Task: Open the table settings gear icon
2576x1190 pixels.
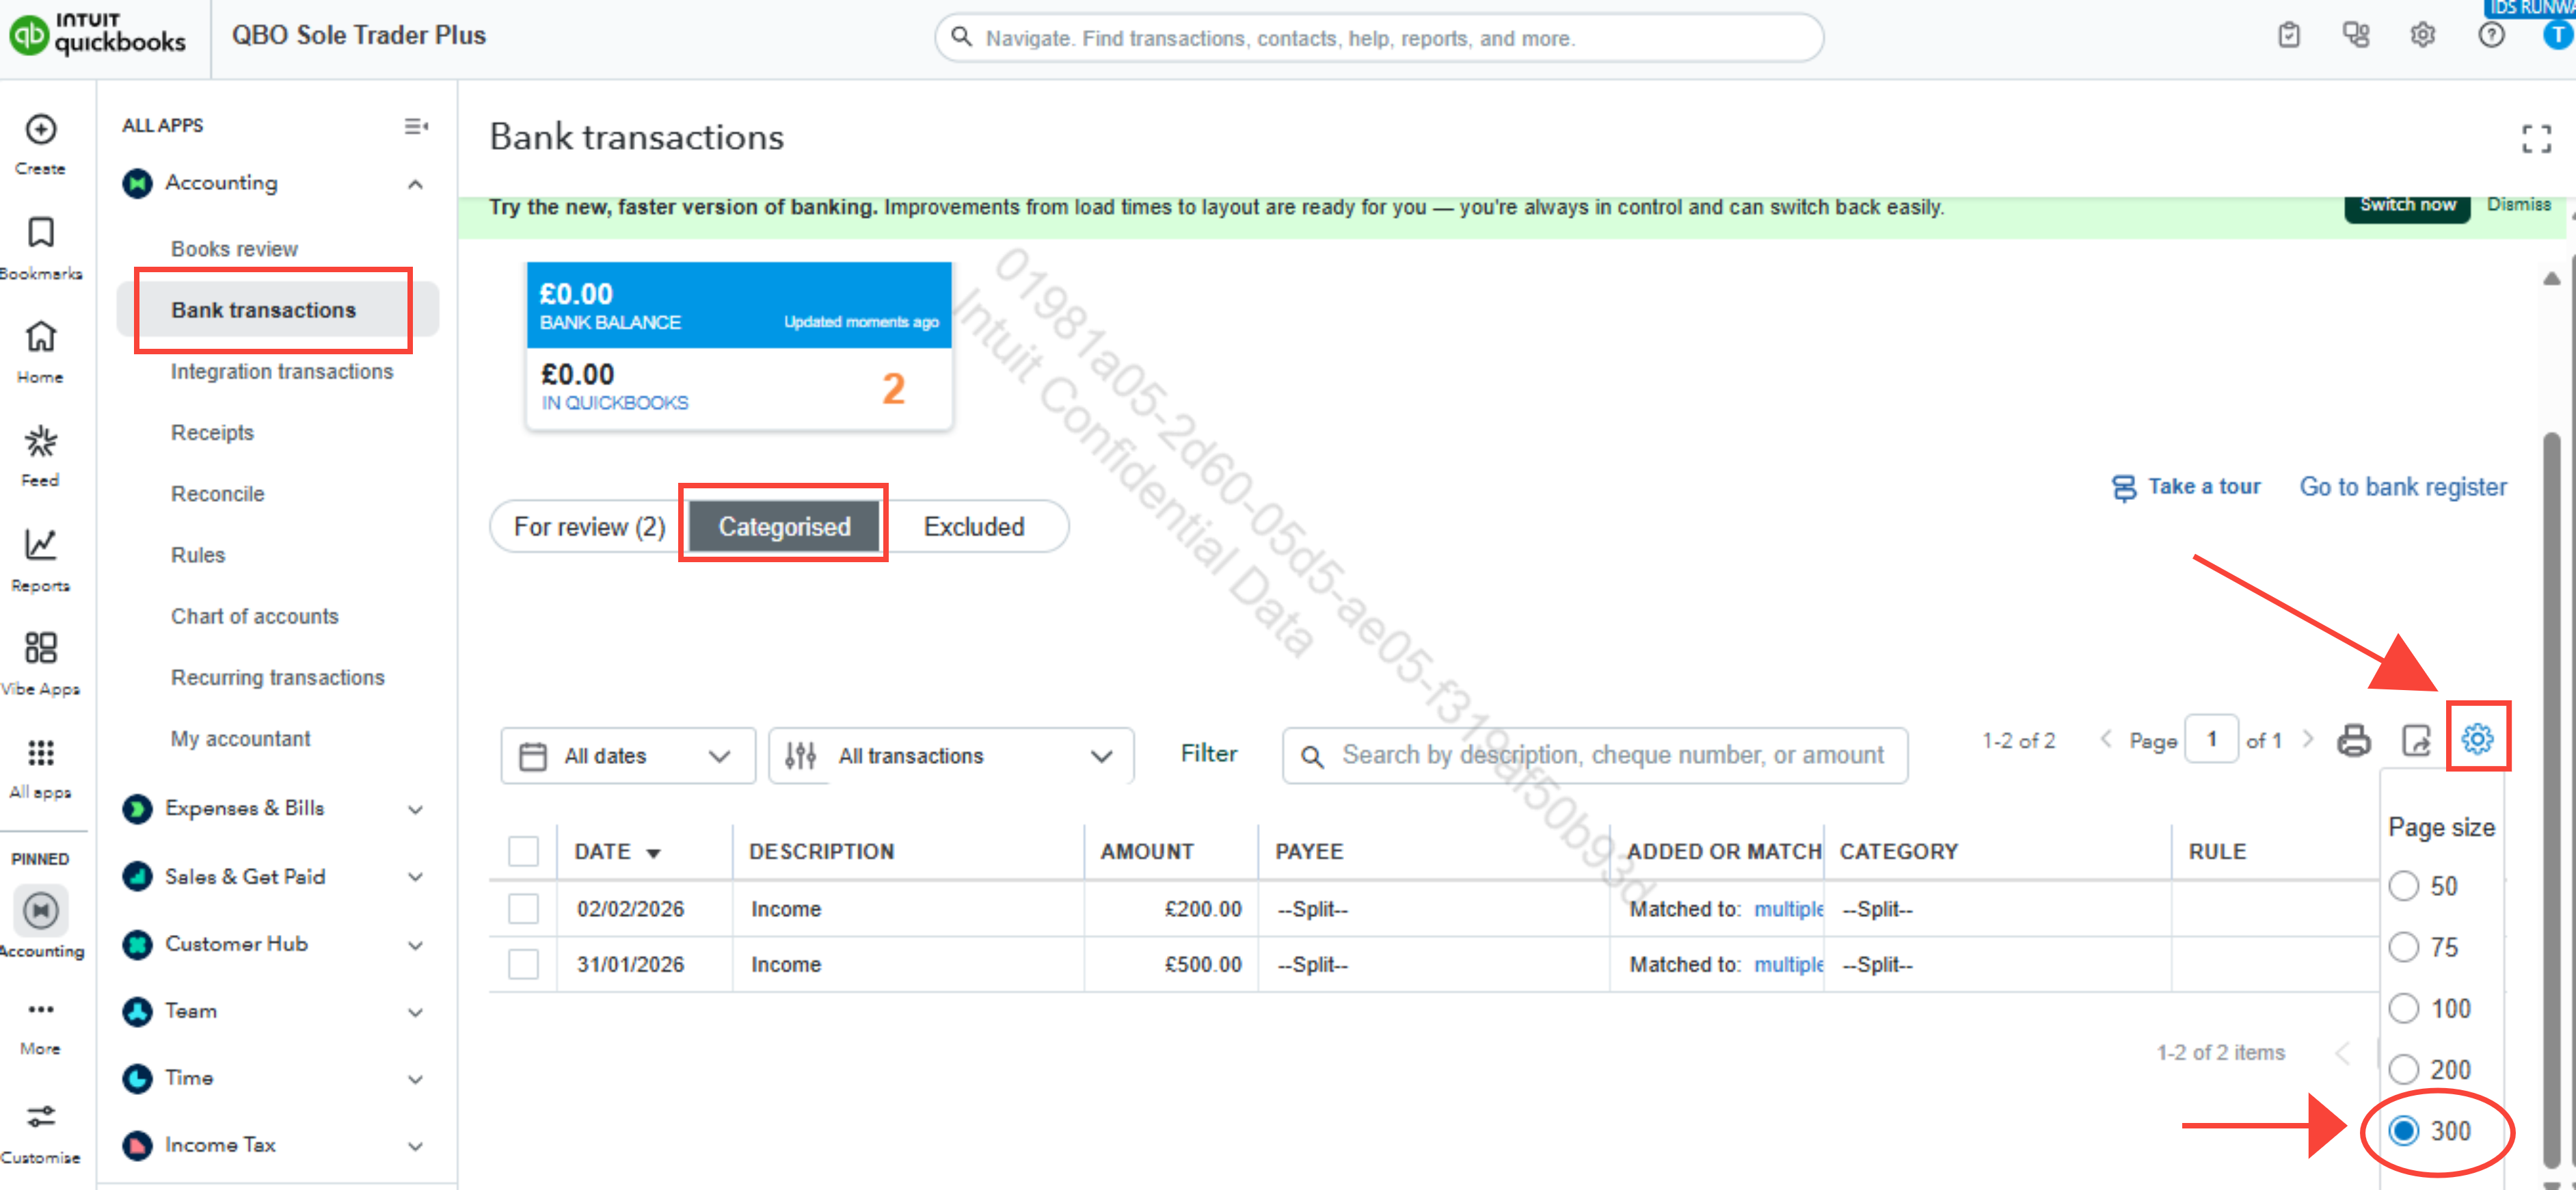Action: click(2477, 739)
